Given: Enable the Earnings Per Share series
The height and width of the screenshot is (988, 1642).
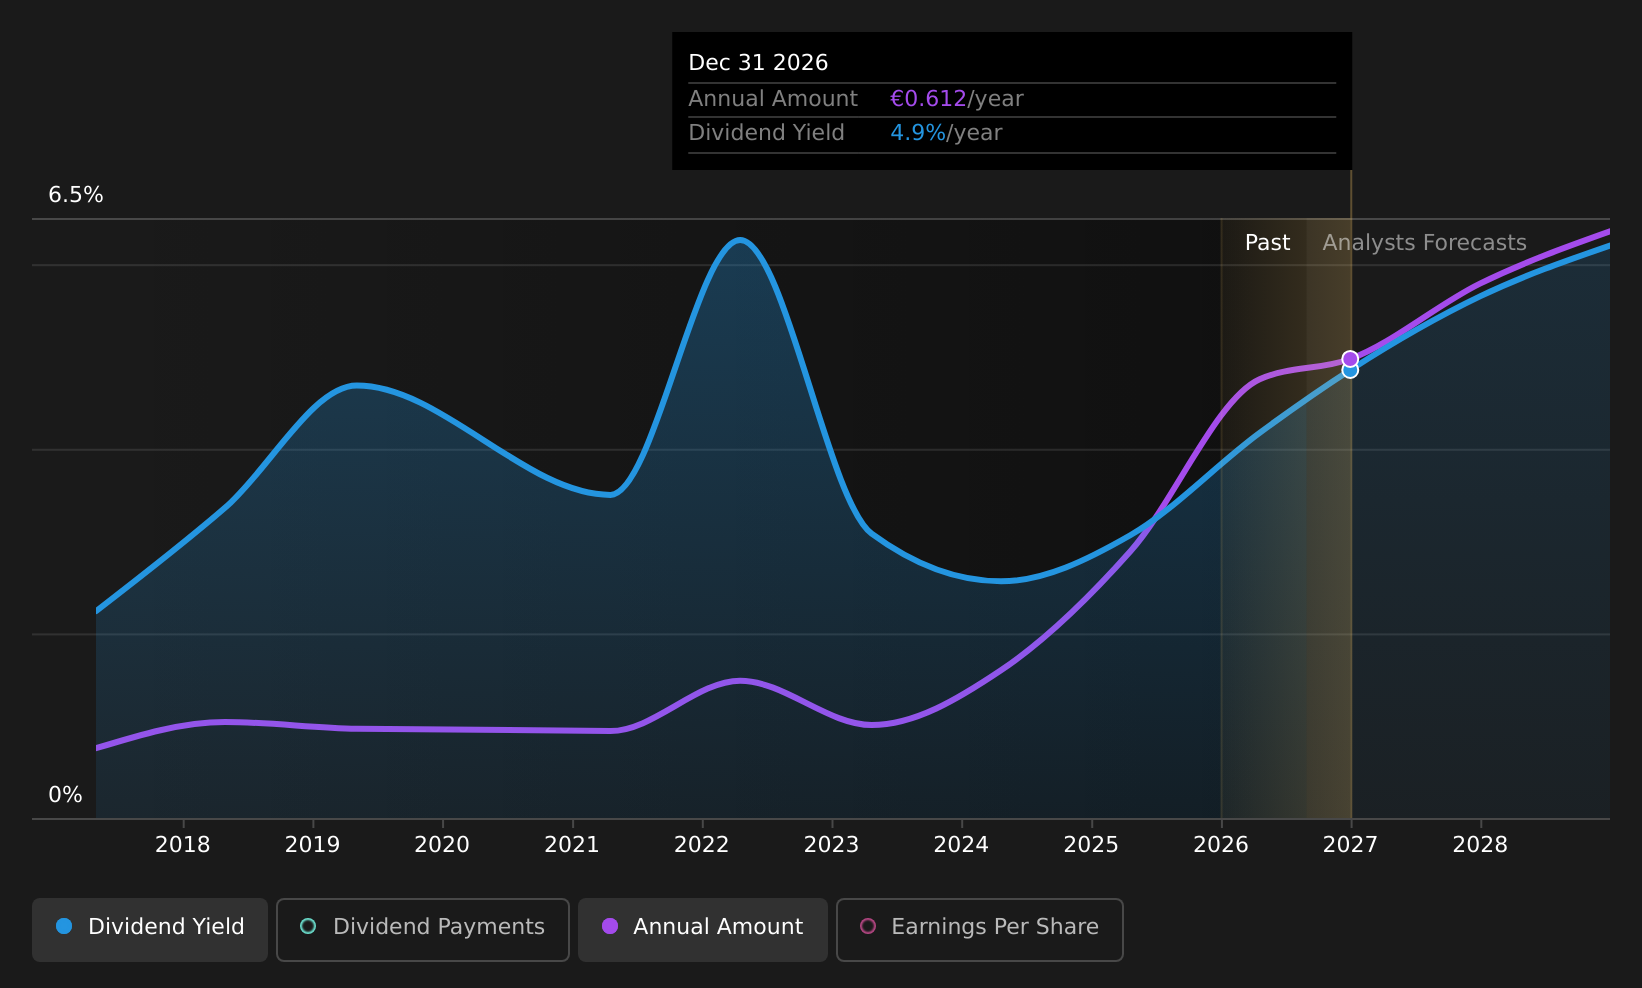Looking at the screenshot, I should [x=979, y=929].
